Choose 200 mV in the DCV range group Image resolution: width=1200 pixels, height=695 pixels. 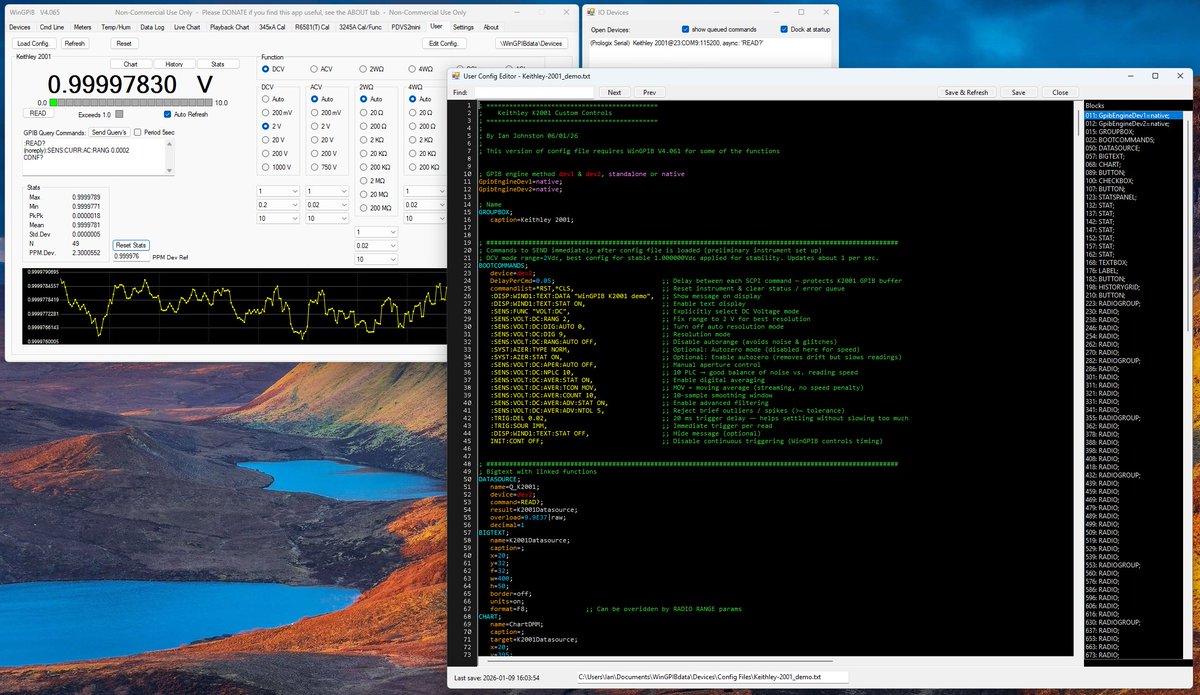click(x=265, y=113)
